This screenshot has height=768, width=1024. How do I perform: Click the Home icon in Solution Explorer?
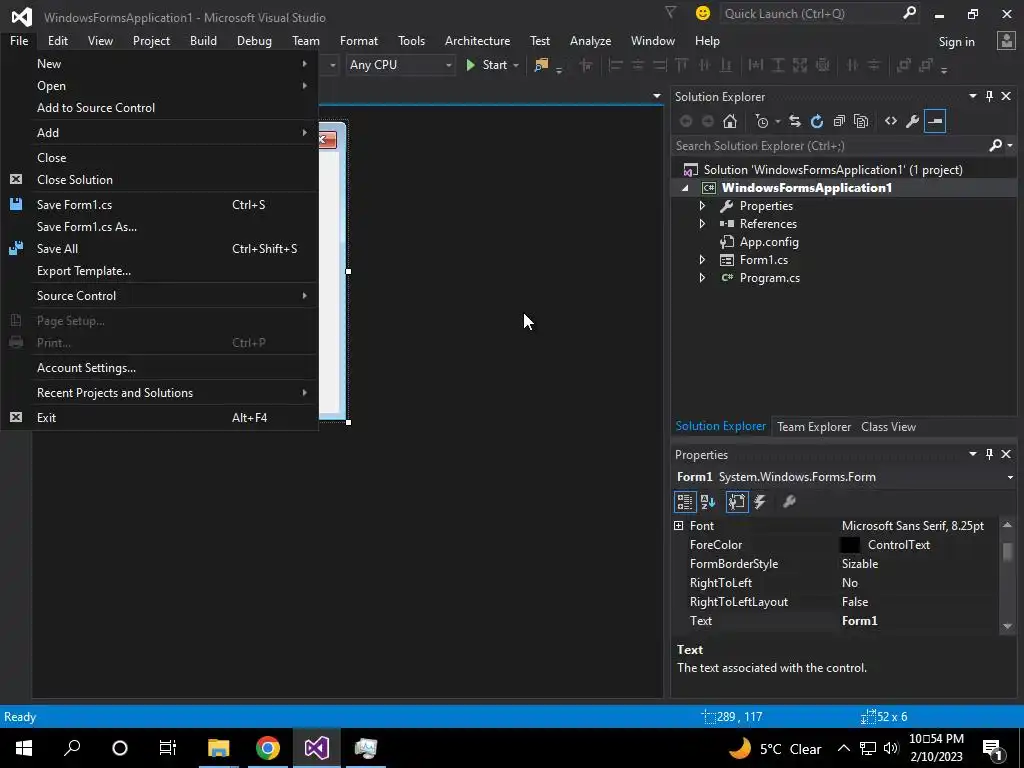[x=729, y=121]
